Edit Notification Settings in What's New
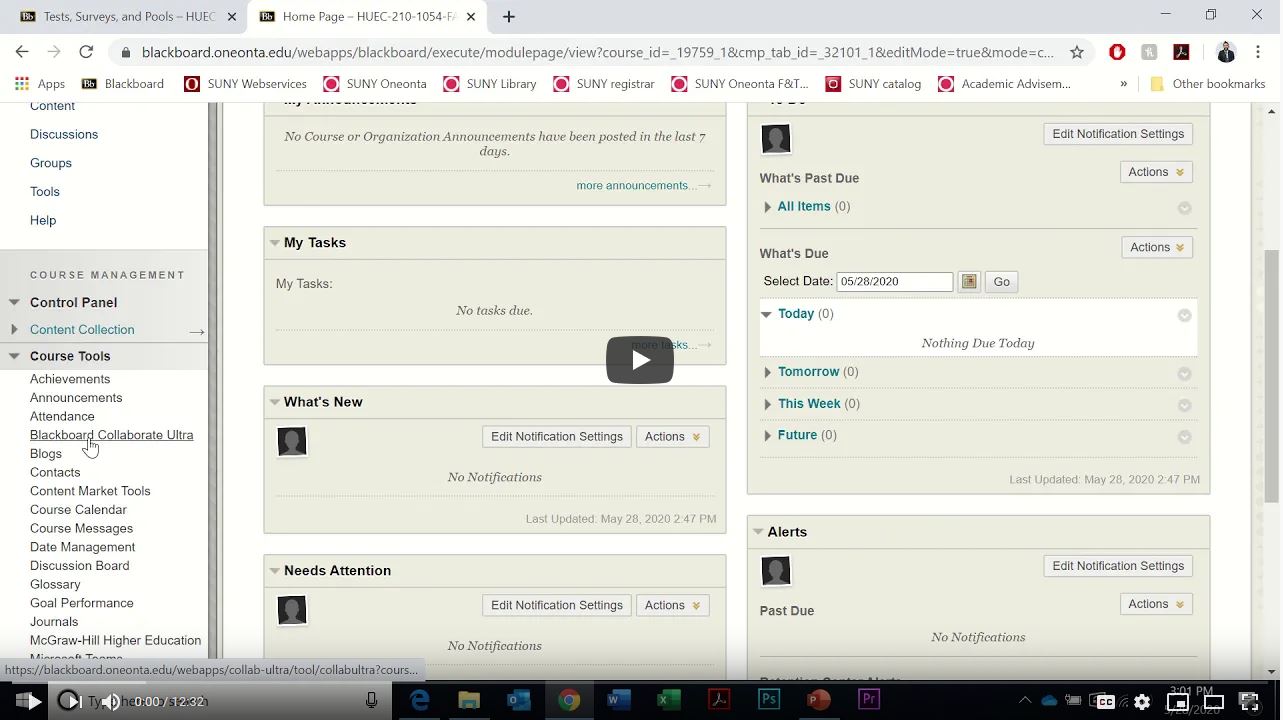 point(557,437)
